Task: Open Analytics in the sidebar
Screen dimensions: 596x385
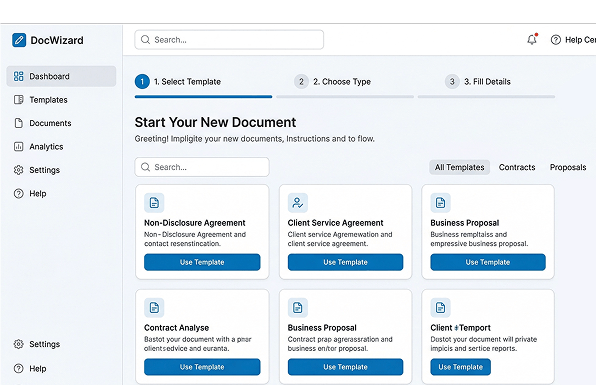Action: [61, 147]
